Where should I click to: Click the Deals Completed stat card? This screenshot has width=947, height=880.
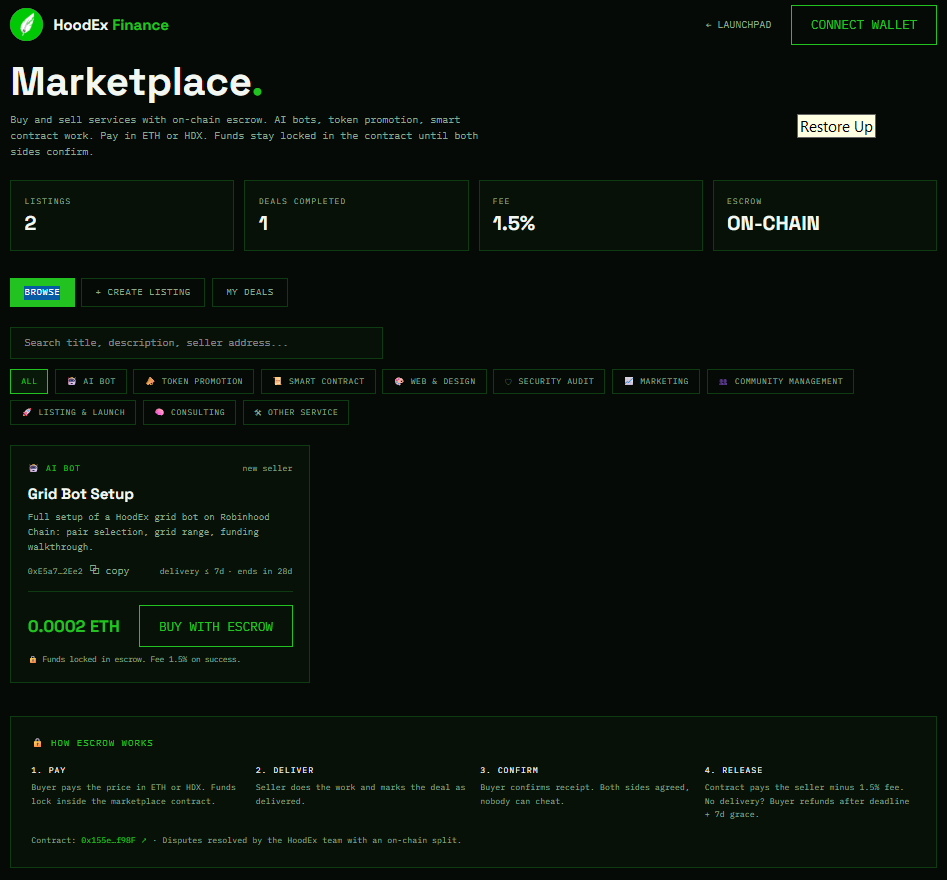click(x=356, y=216)
